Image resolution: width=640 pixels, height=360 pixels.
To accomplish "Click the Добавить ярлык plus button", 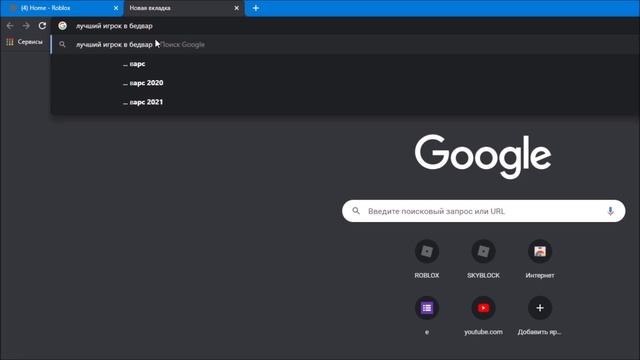I will click(540, 308).
